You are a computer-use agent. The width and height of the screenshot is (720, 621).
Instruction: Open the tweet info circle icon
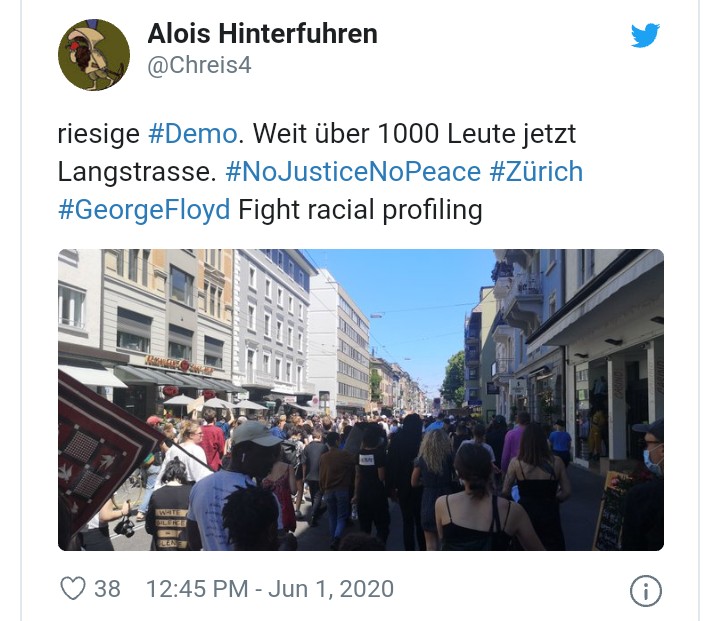point(646,591)
